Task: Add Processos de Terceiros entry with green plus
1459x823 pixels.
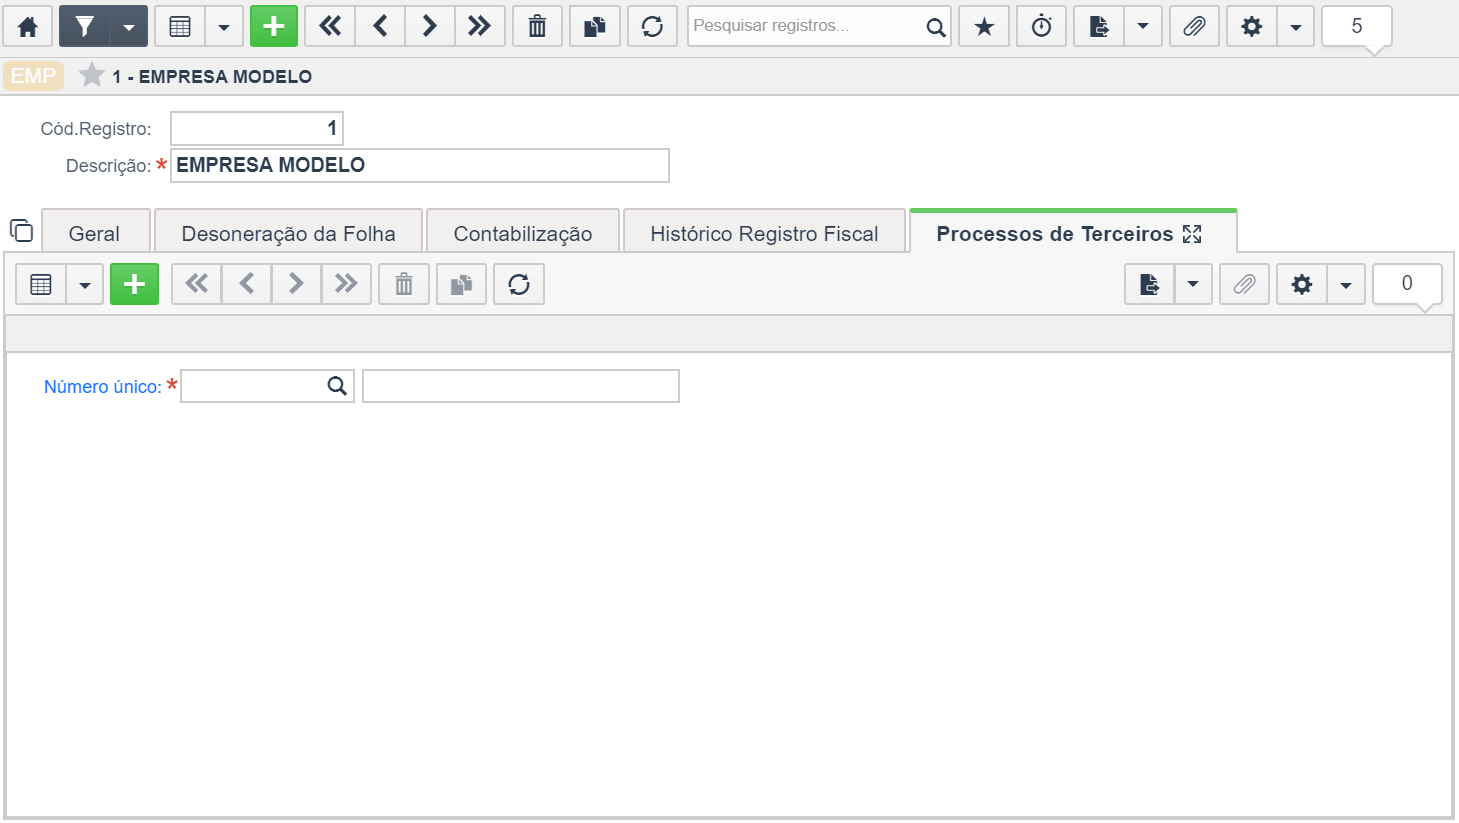Action: pyautogui.click(x=134, y=284)
